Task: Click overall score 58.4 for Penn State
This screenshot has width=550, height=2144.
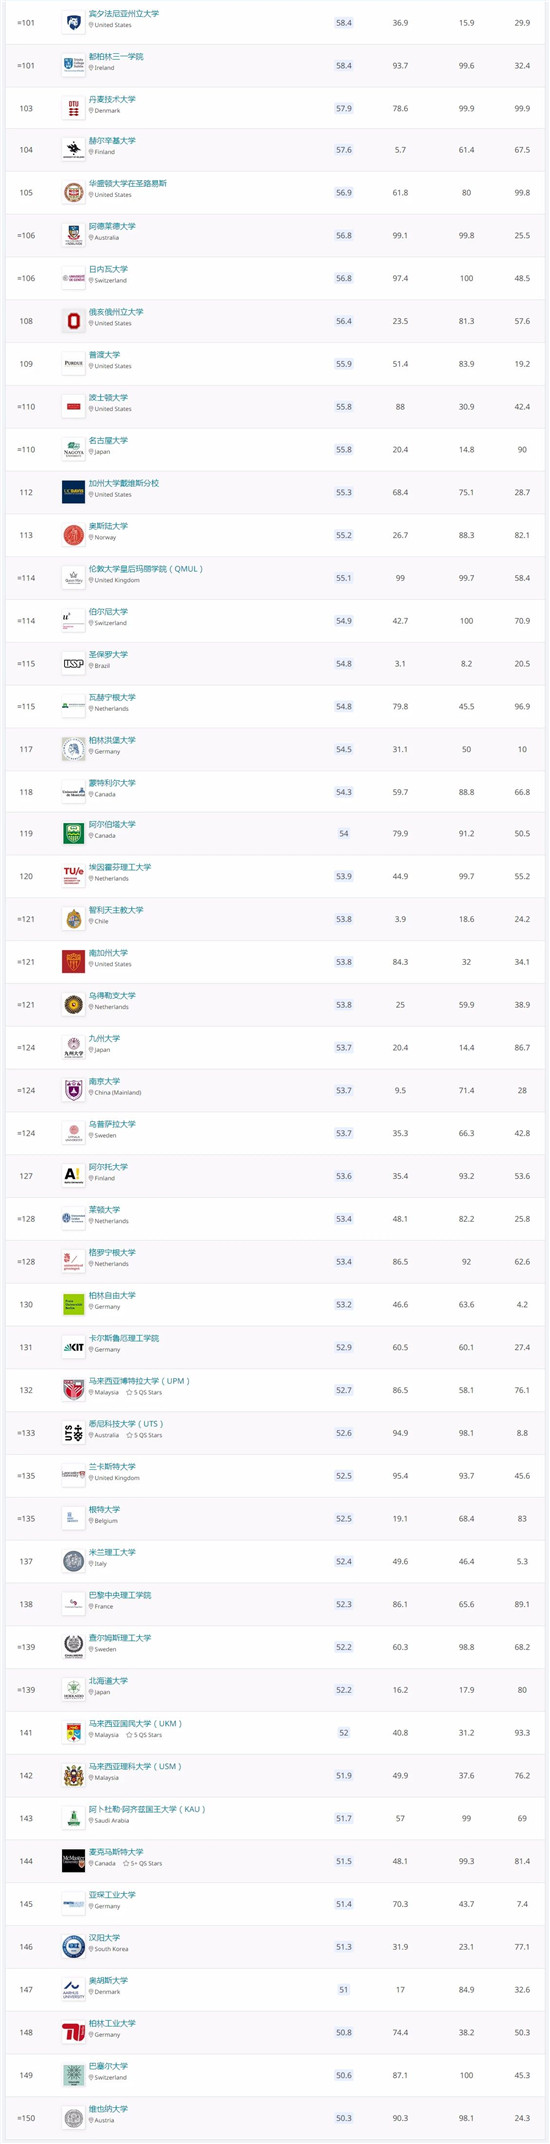Action: tap(344, 22)
